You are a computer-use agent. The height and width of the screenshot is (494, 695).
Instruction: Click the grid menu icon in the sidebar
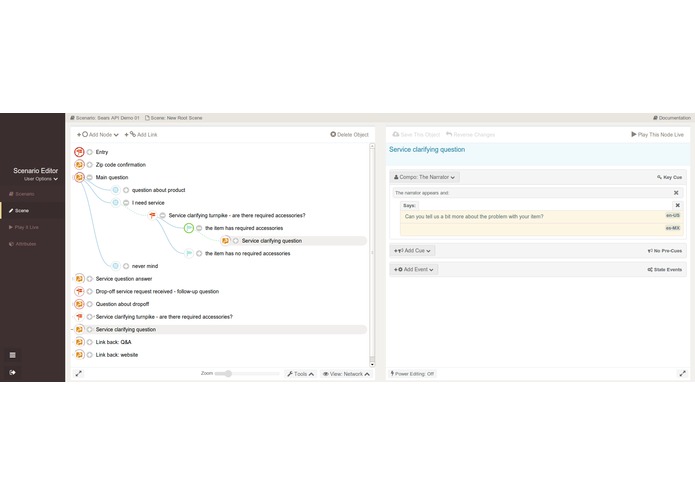tap(12, 355)
